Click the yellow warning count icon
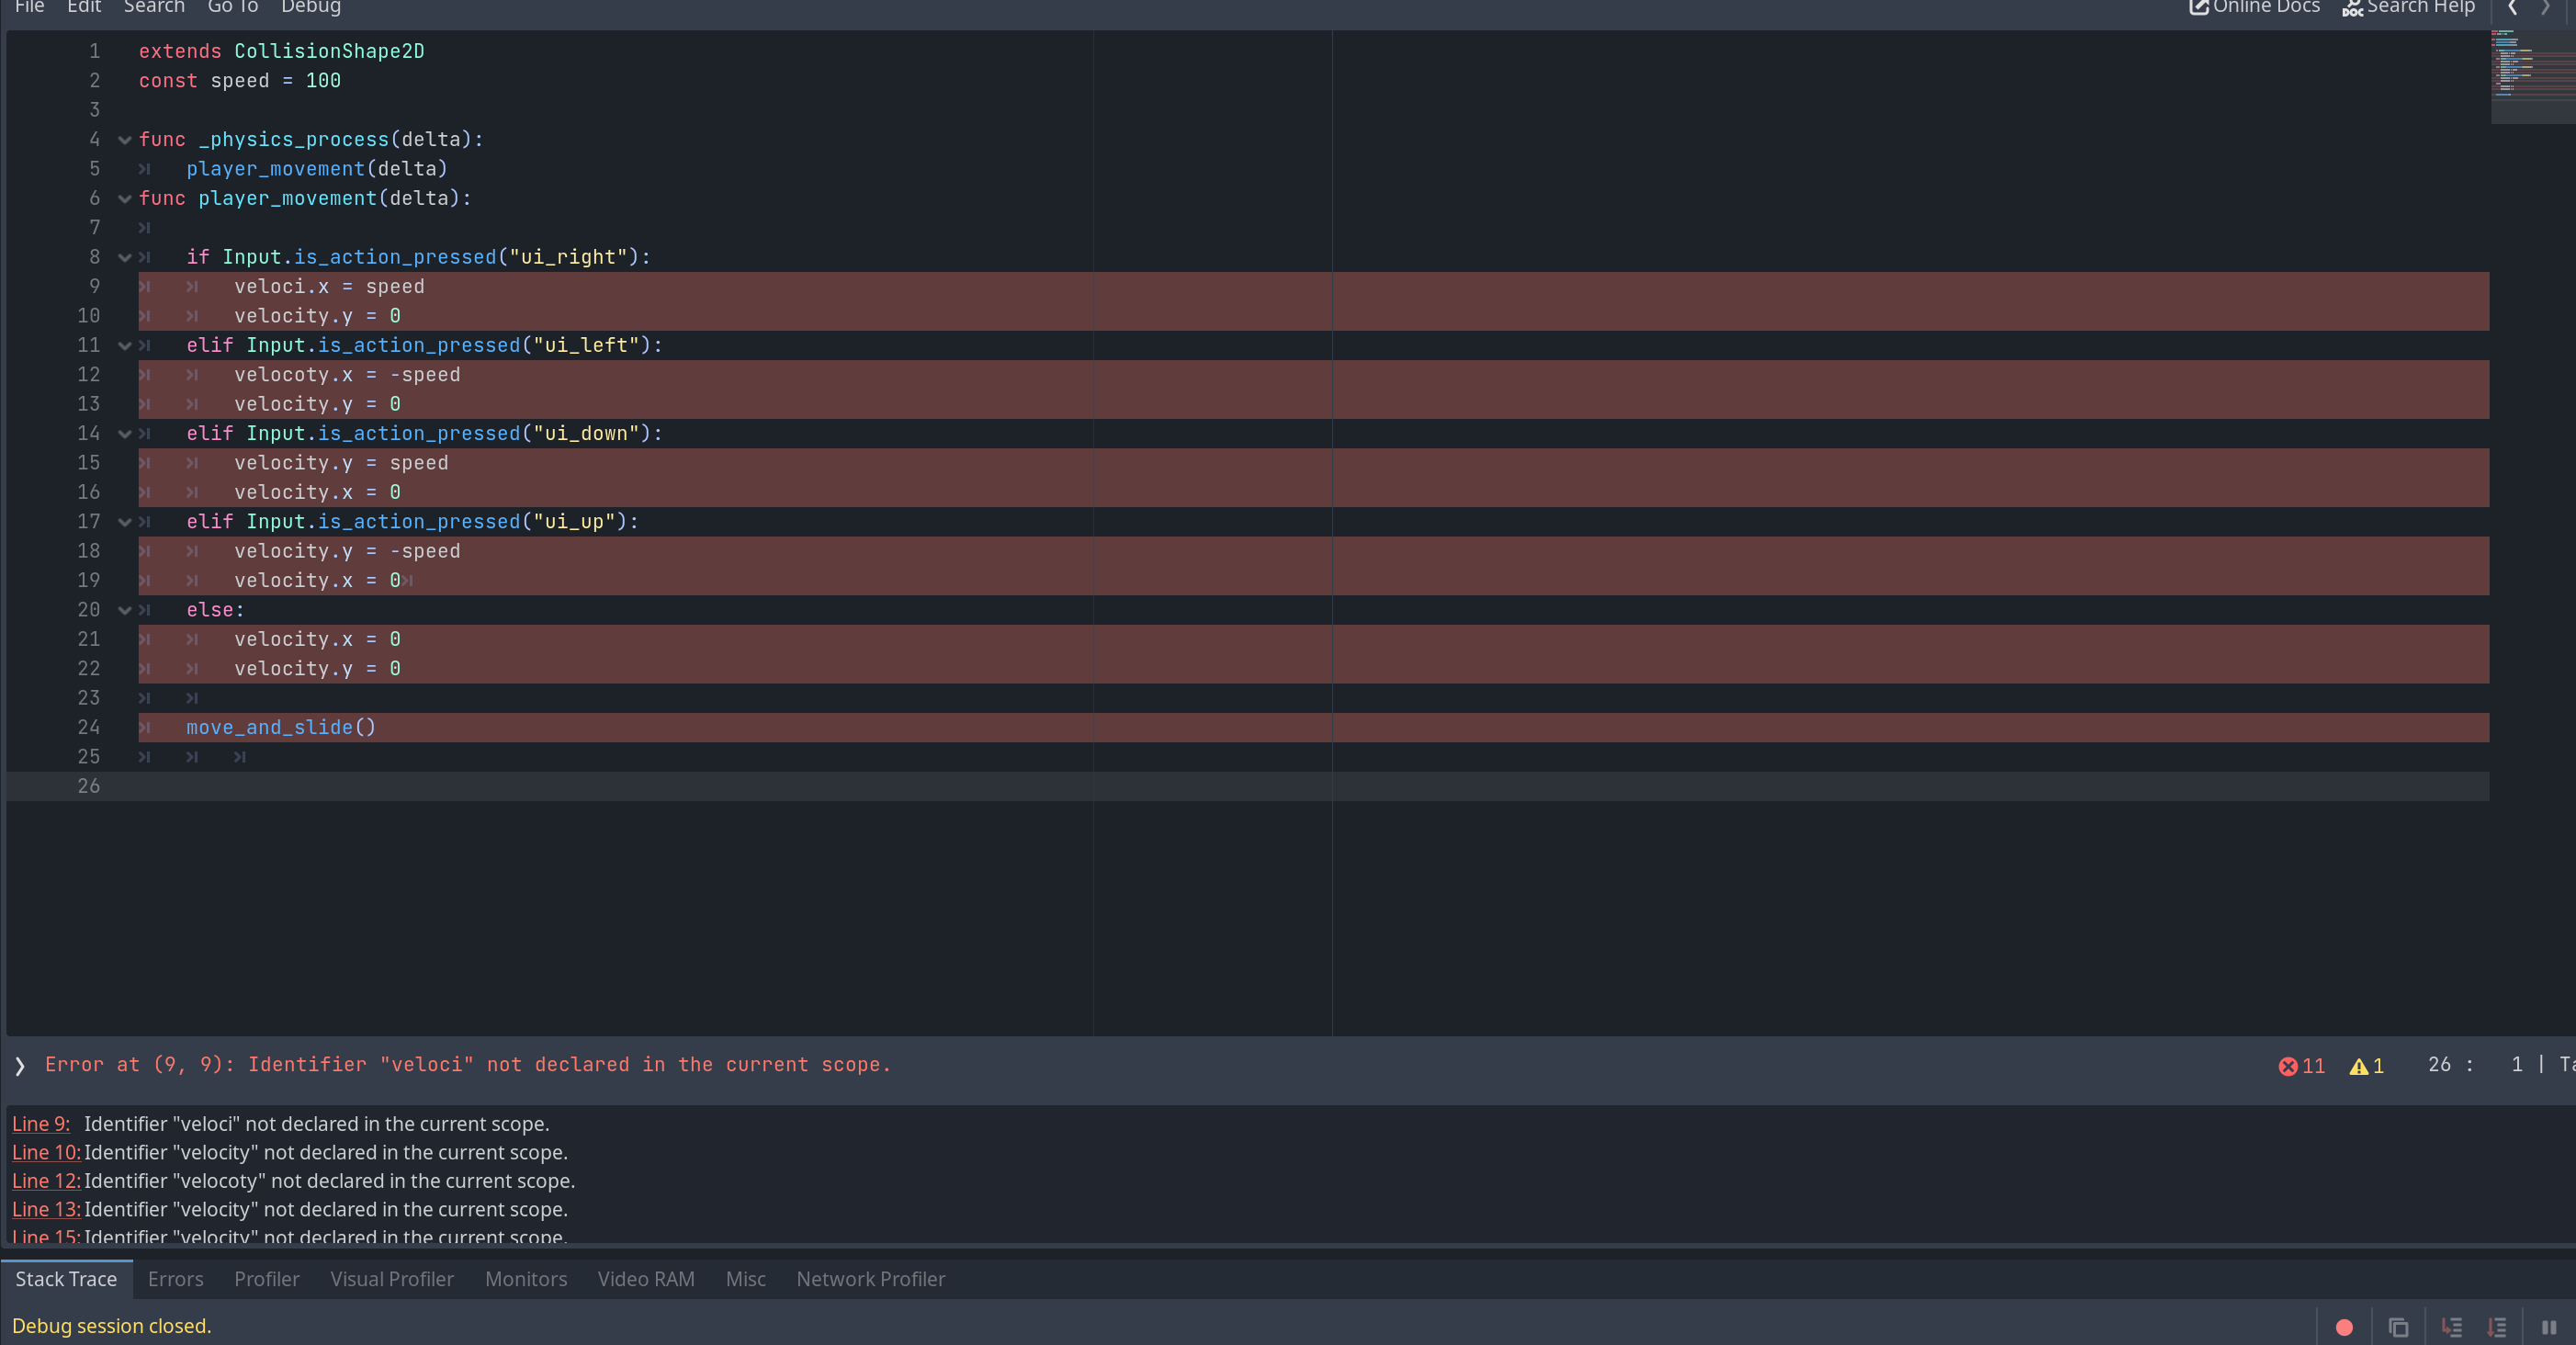This screenshot has height=1345, width=2576. click(x=2358, y=1066)
